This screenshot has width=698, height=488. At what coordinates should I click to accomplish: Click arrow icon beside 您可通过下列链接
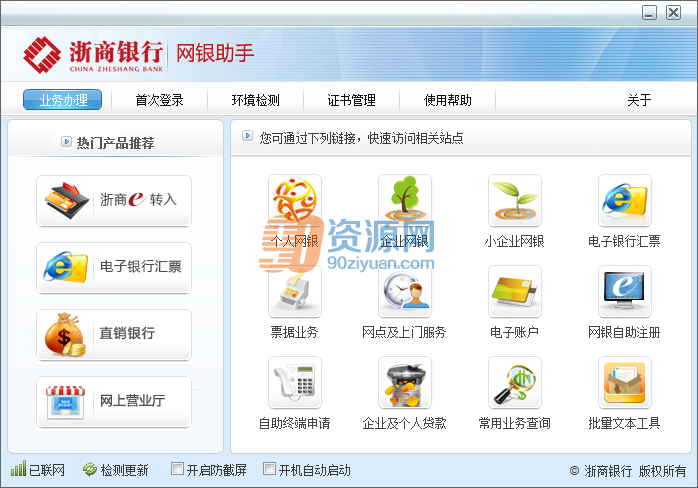248,135
